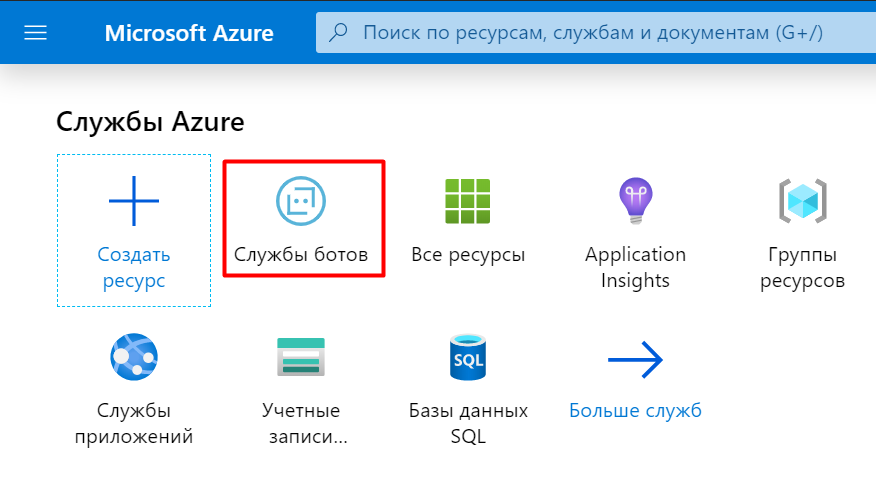876x495 pixels.
Task: Focus the resources search field
Action: [x=596, y=33]
